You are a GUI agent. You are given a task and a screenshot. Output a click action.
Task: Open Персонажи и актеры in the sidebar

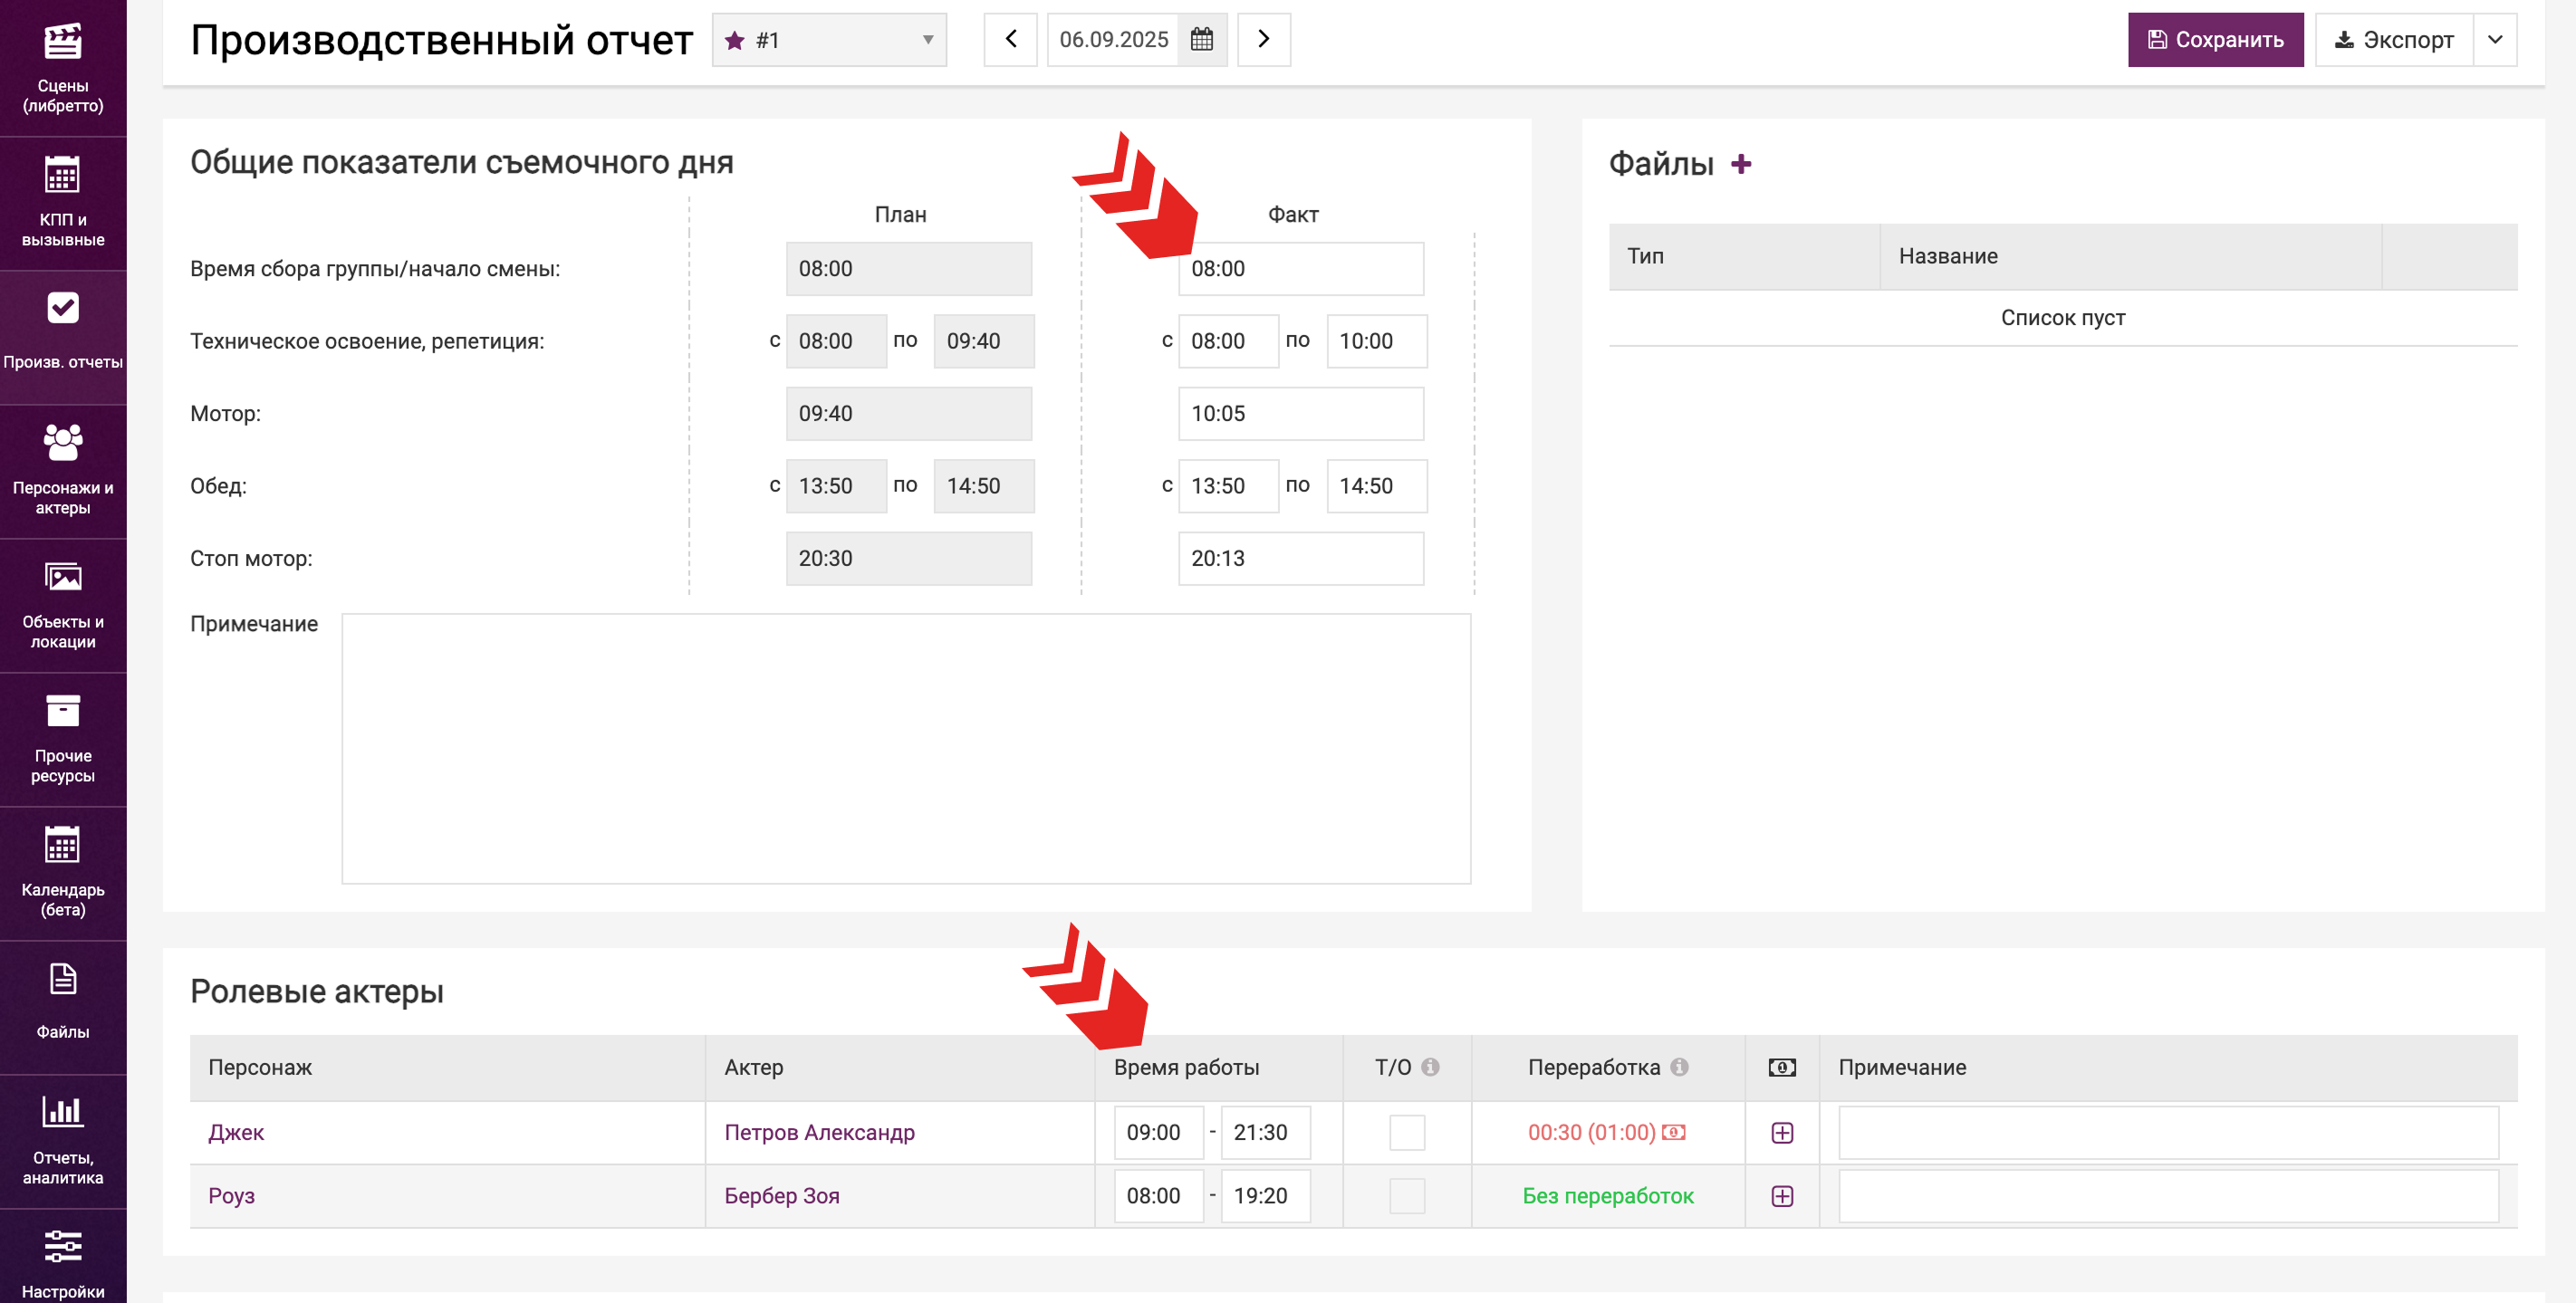[x=63, y=471]
